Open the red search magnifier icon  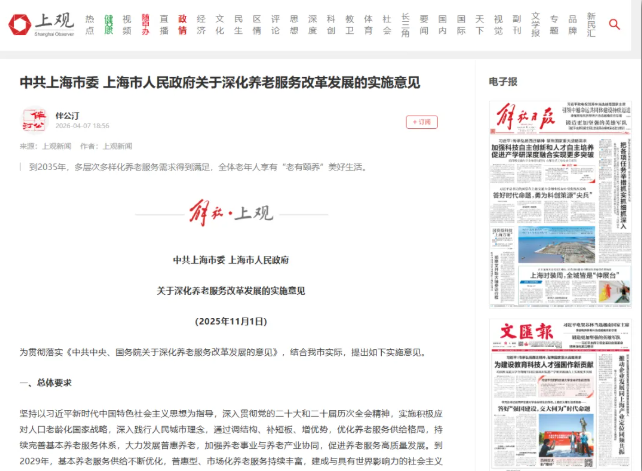[x=614, y=25]
